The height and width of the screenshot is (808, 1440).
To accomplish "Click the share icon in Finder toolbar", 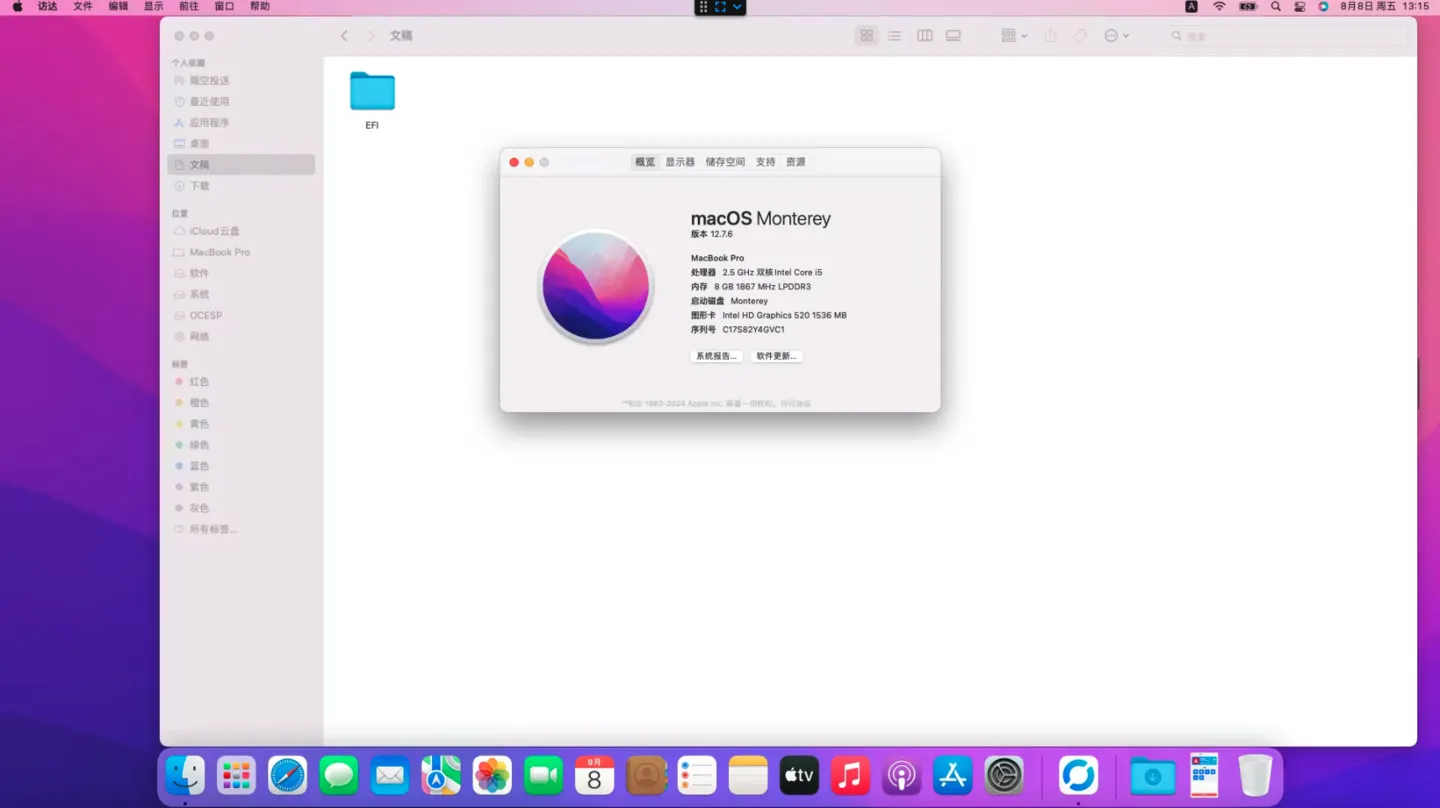I will click(1050, 36).
